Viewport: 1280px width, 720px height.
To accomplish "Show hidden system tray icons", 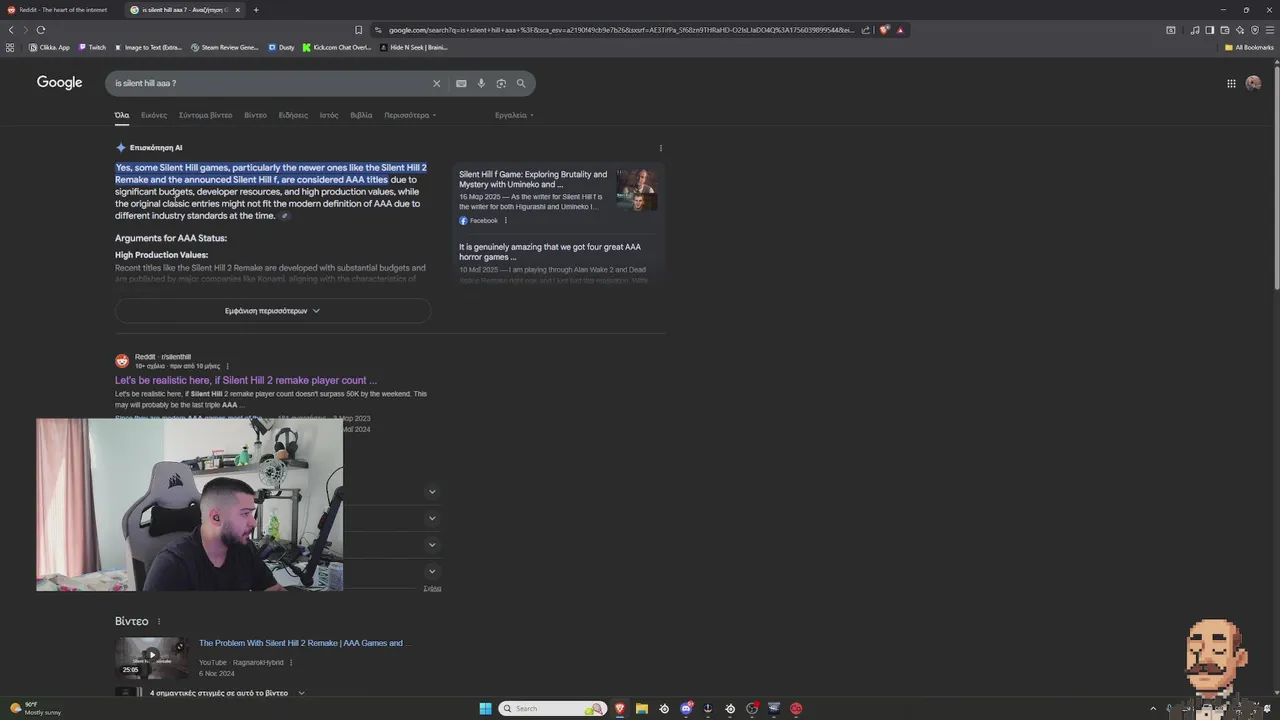I will pos(1153,708).
